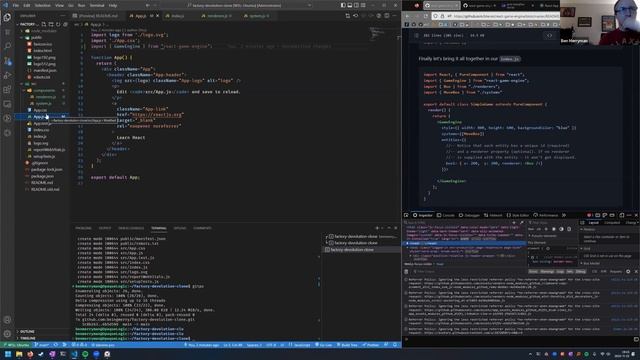Toggle the CSS filter in console
Screen dimensions: 640x360
point(594,271)
